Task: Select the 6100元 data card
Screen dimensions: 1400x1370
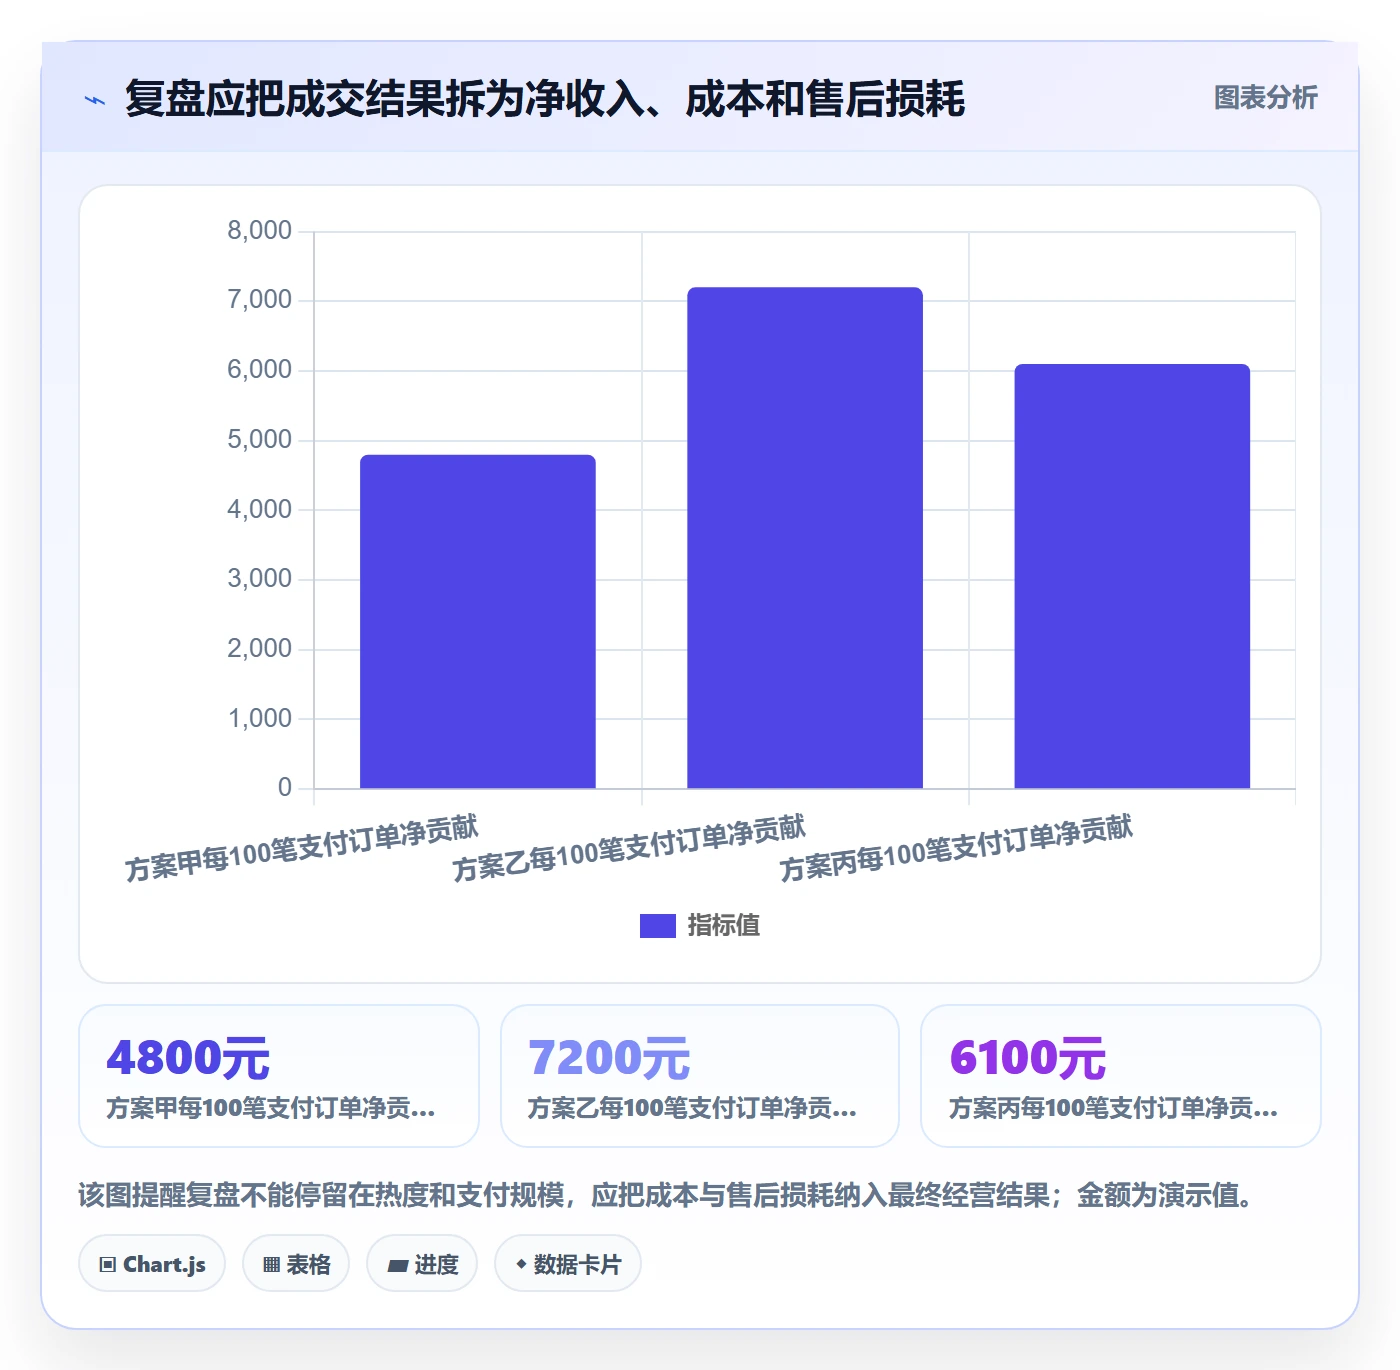Action: click(x=1121, y=1076)
